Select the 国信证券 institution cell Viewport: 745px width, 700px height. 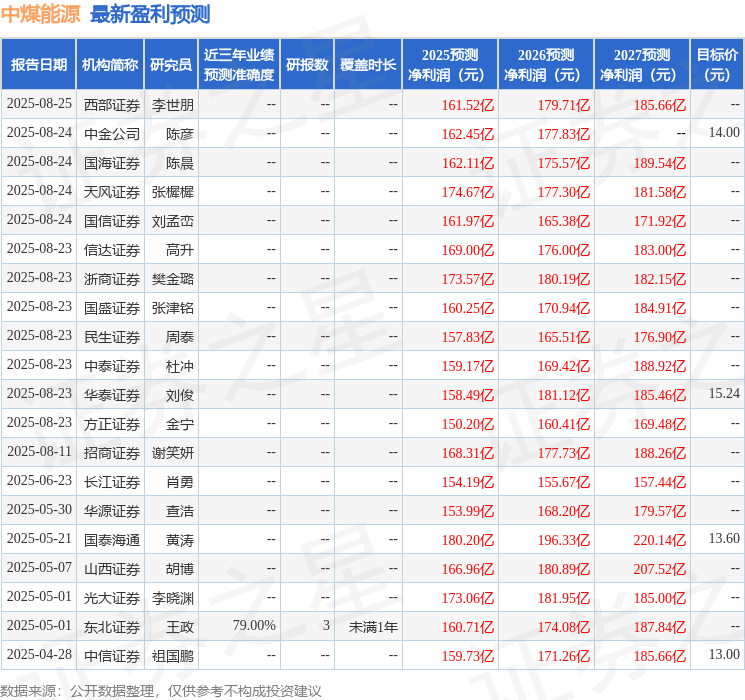click(x=112, y=221)
